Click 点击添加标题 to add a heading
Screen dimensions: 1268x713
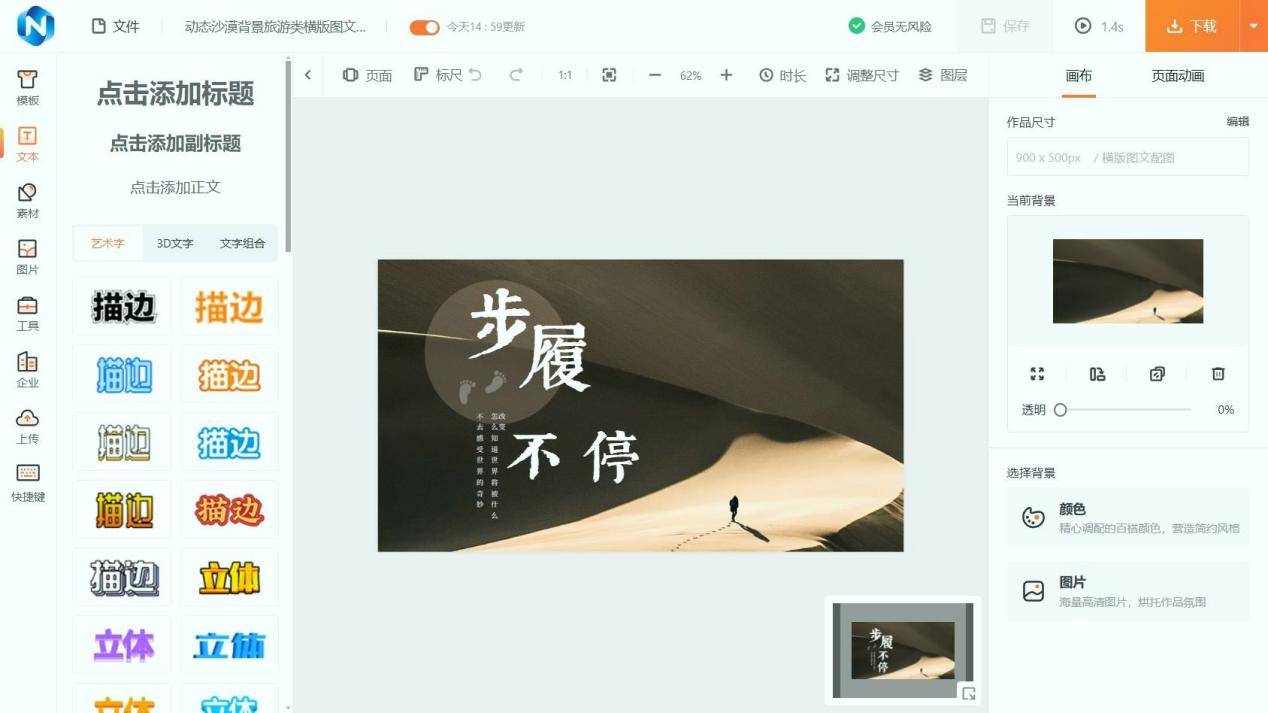pos(175,94)
